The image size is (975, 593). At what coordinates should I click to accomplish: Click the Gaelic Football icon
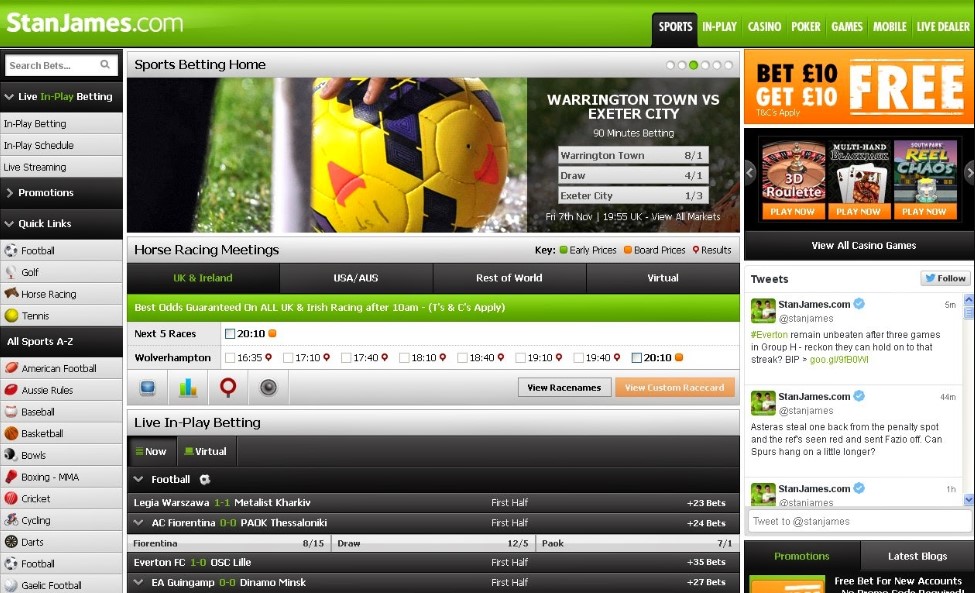[x=11, y=585]
